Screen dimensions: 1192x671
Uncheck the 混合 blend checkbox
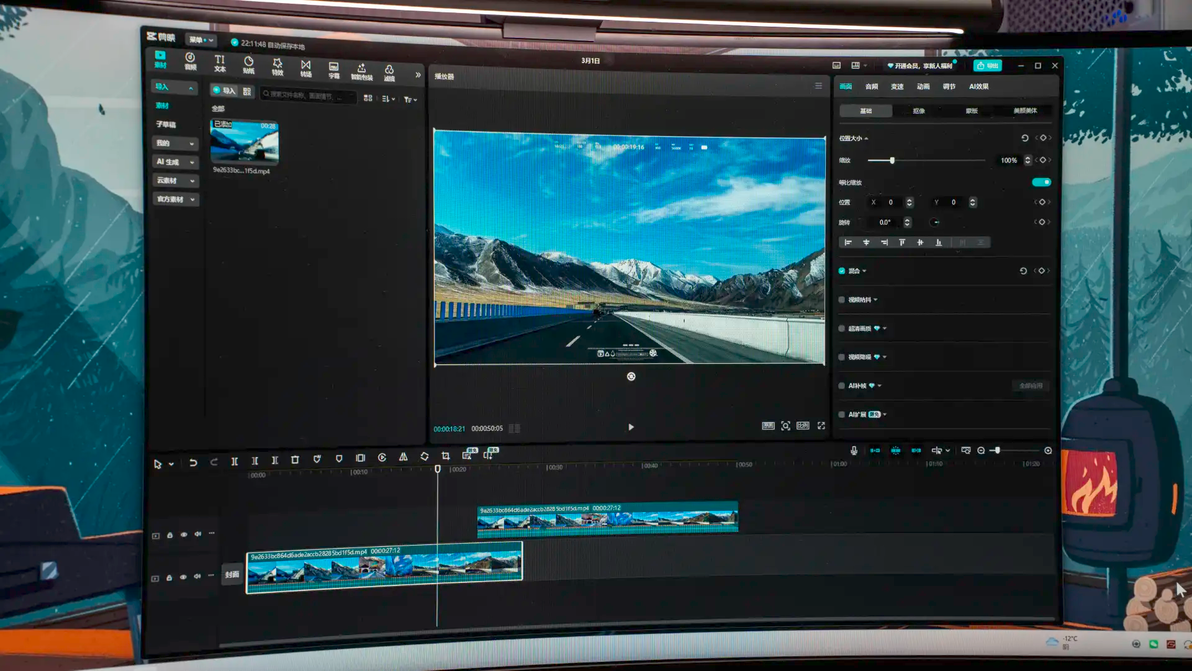coord(842,271)
